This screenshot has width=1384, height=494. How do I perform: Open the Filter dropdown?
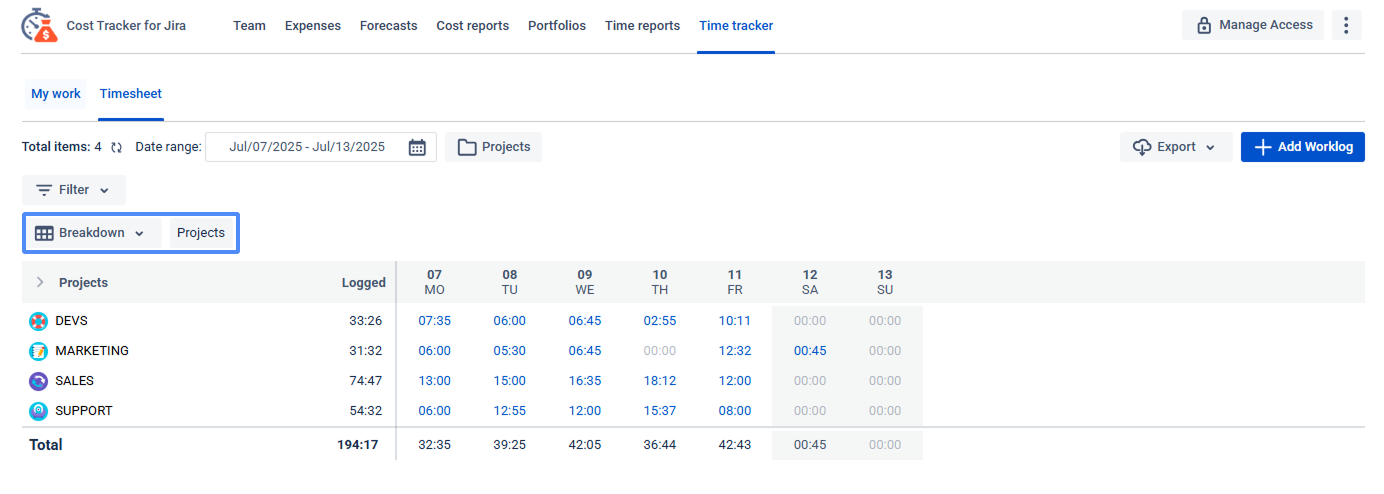(74, 190)
